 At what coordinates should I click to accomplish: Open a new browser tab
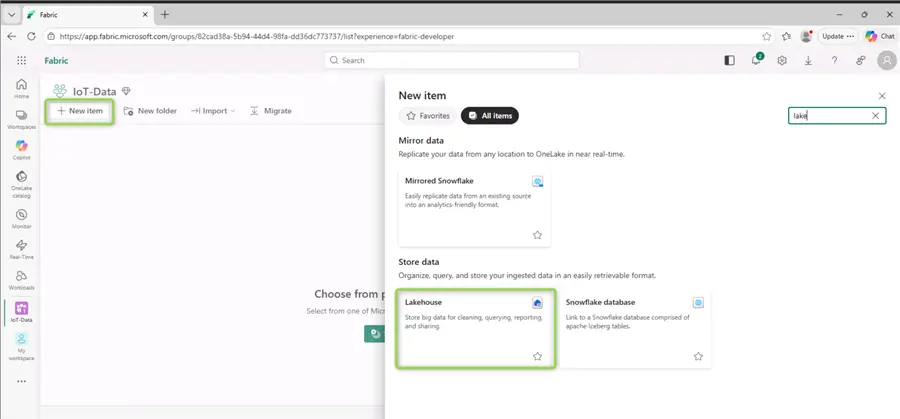point(165,15)
